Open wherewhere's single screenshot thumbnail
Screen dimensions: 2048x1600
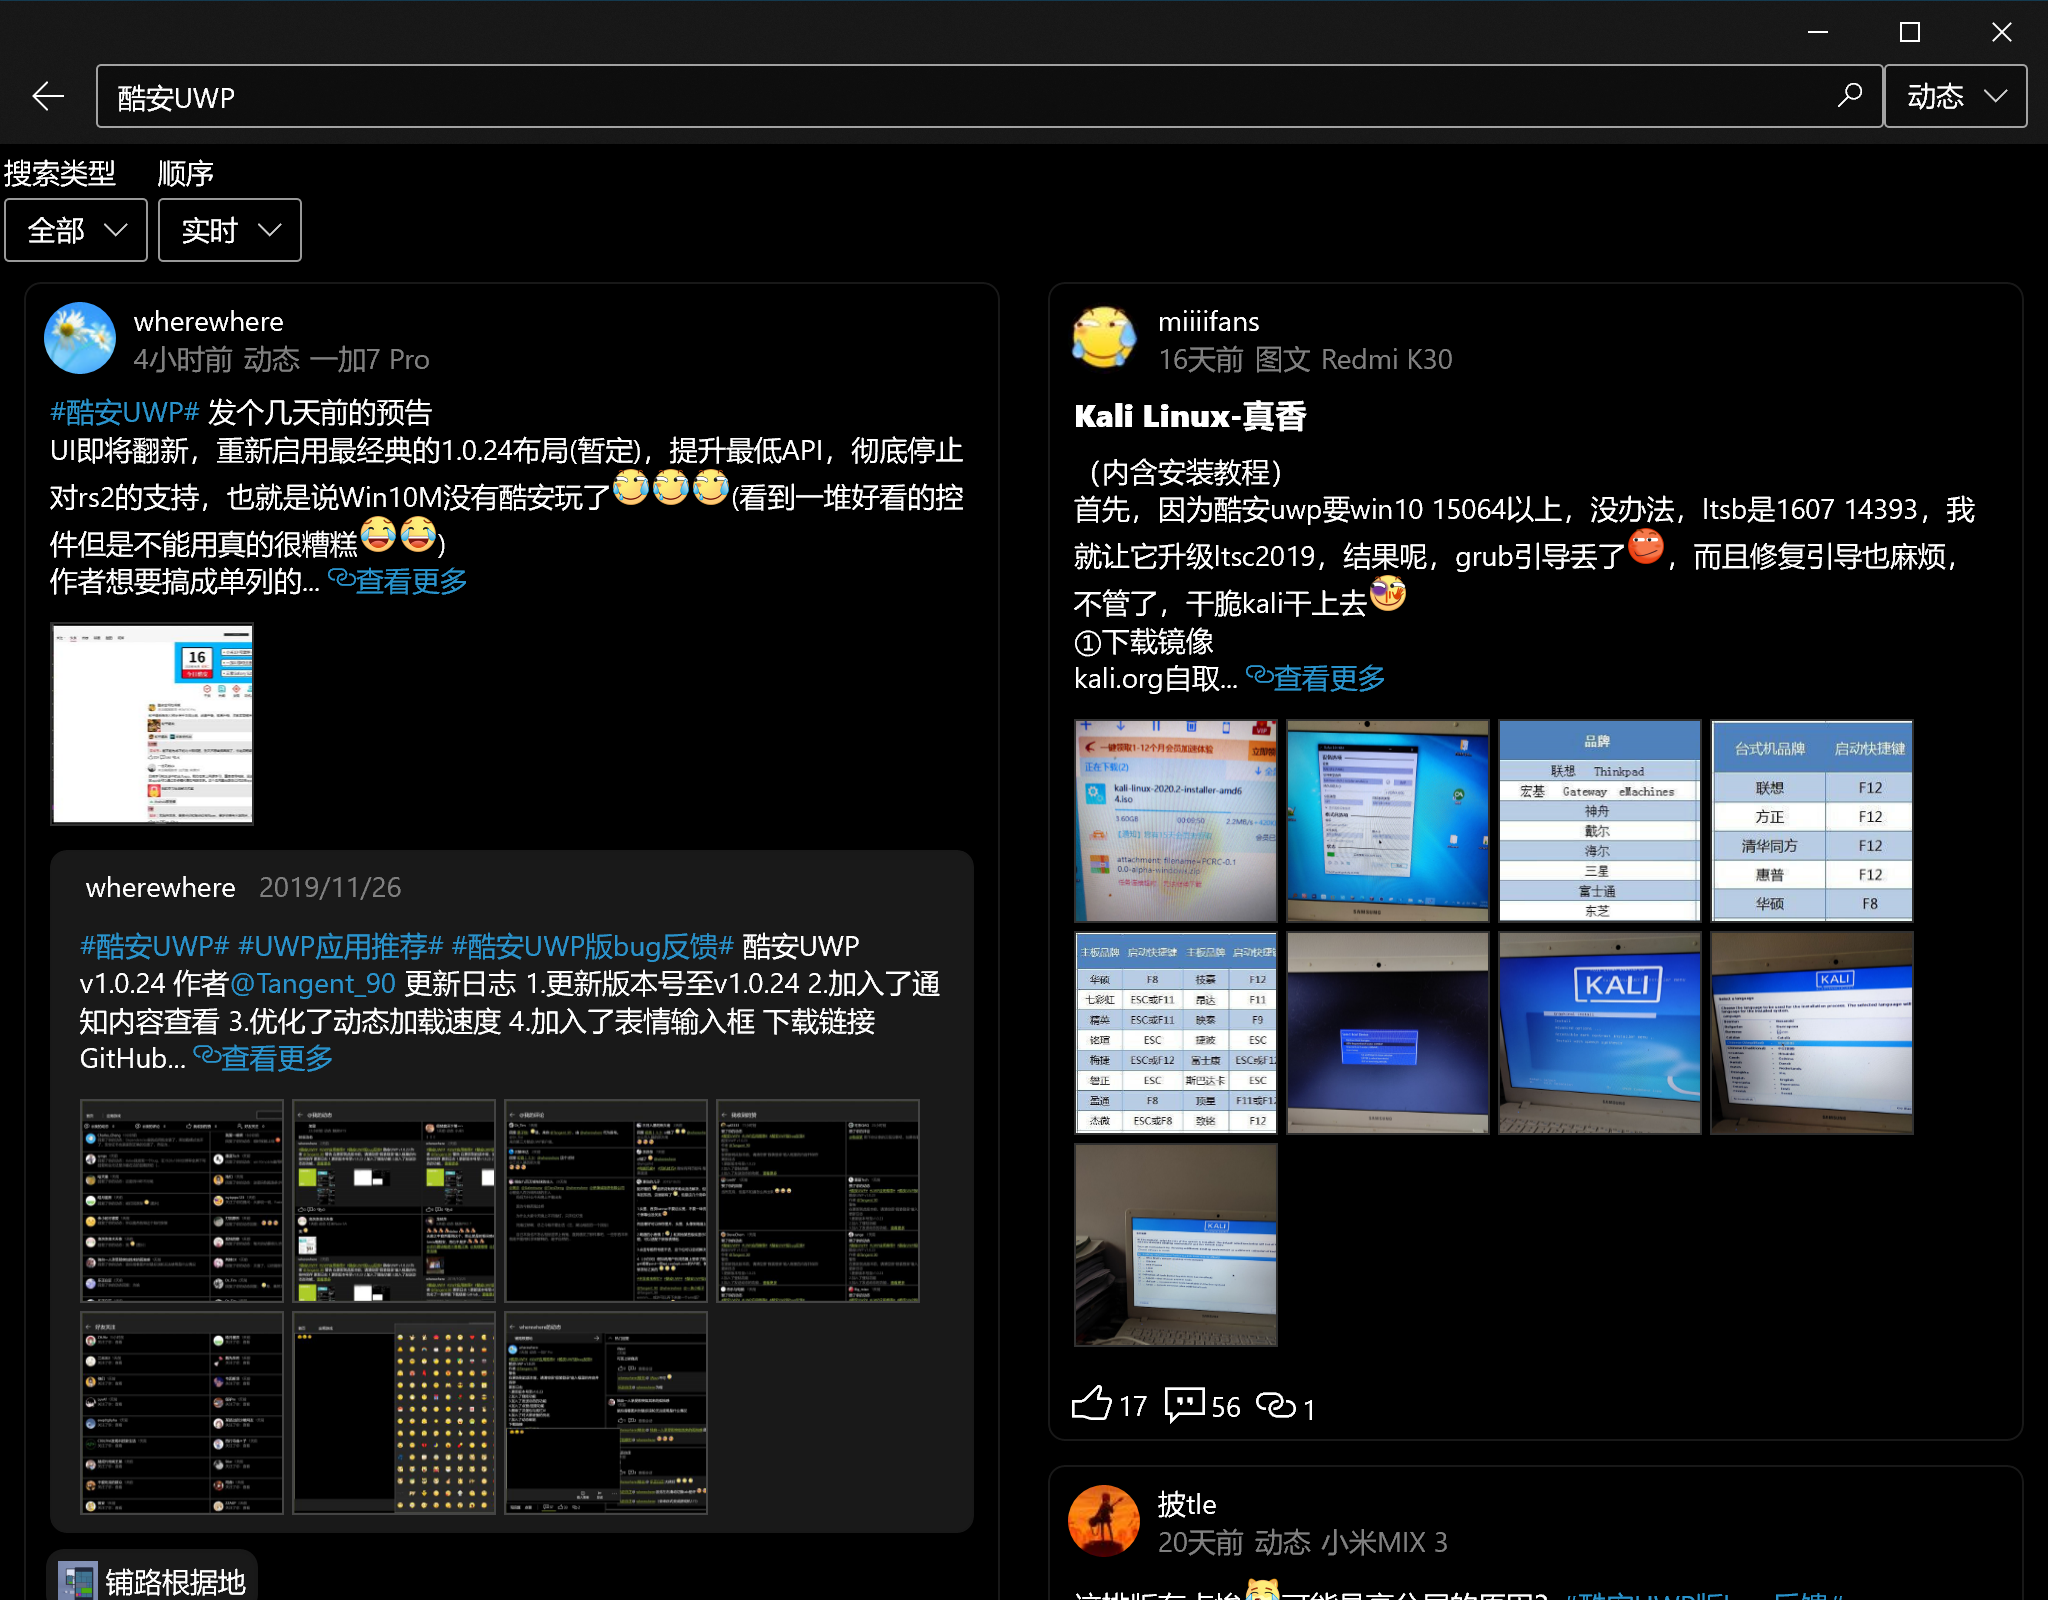(x=152, y=723)
